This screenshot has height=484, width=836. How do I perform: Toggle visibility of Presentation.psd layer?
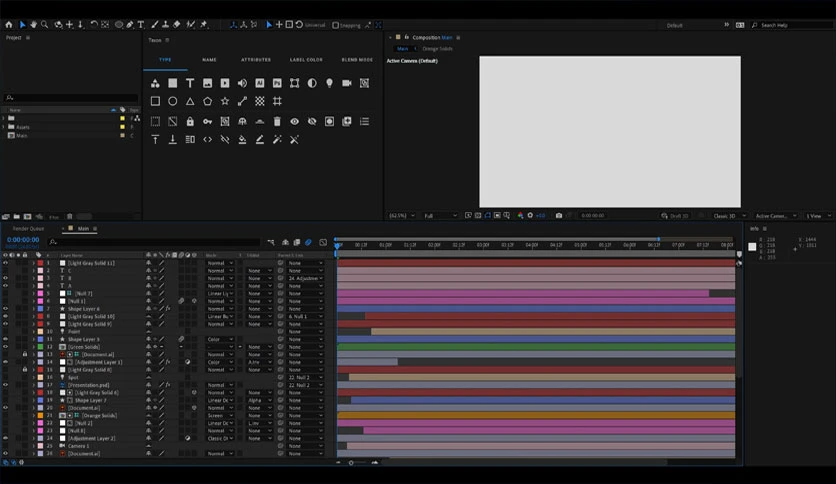5,385
